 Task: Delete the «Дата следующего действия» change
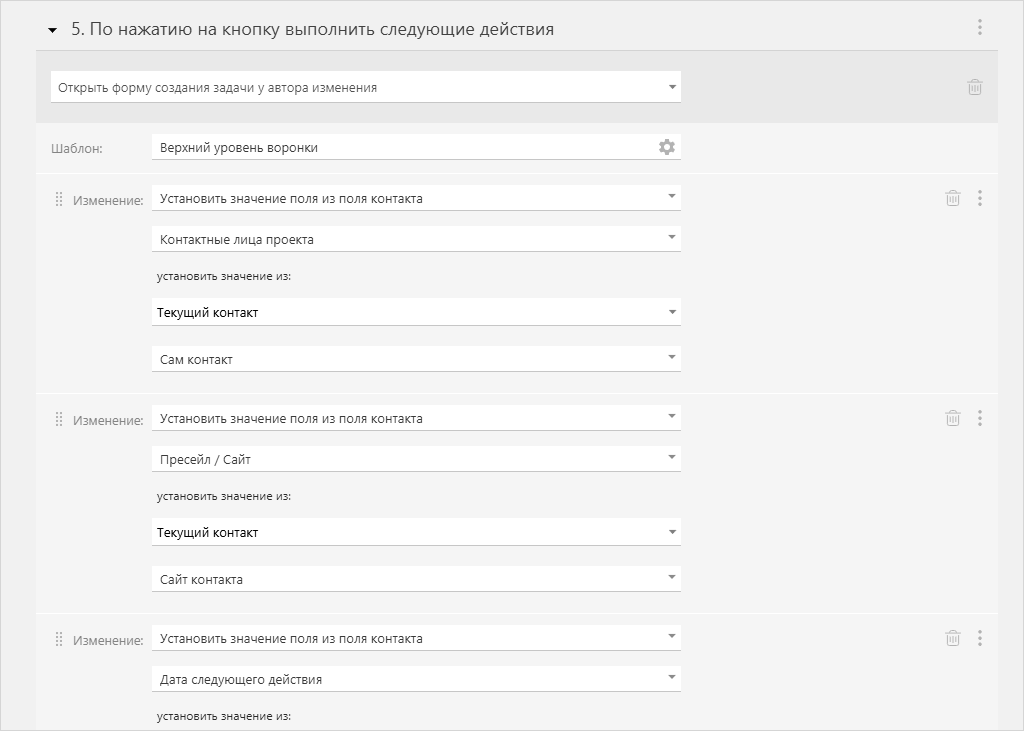tap(953, 638)
